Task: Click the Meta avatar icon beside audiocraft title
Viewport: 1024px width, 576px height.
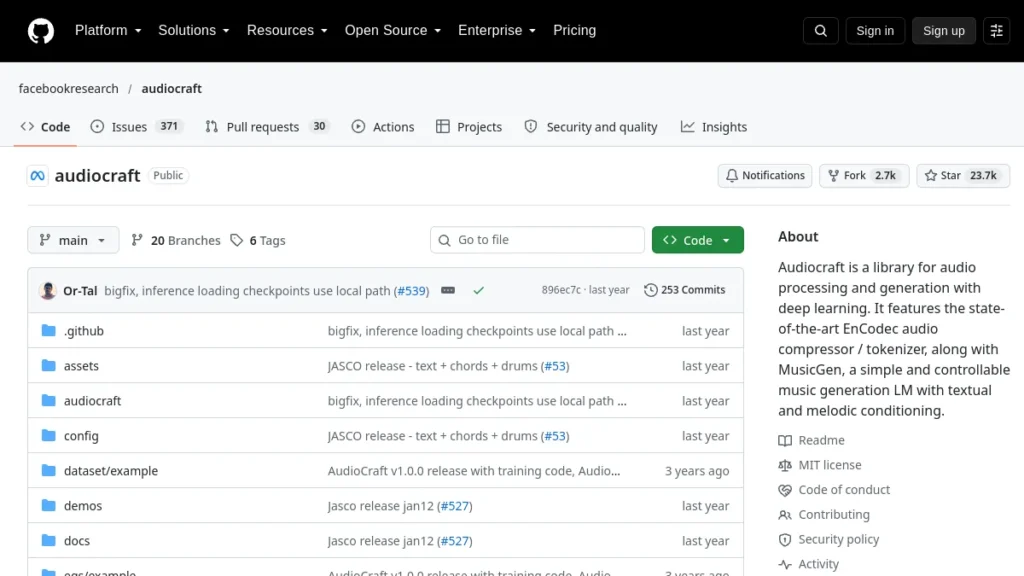Action: tap(37, 176)
